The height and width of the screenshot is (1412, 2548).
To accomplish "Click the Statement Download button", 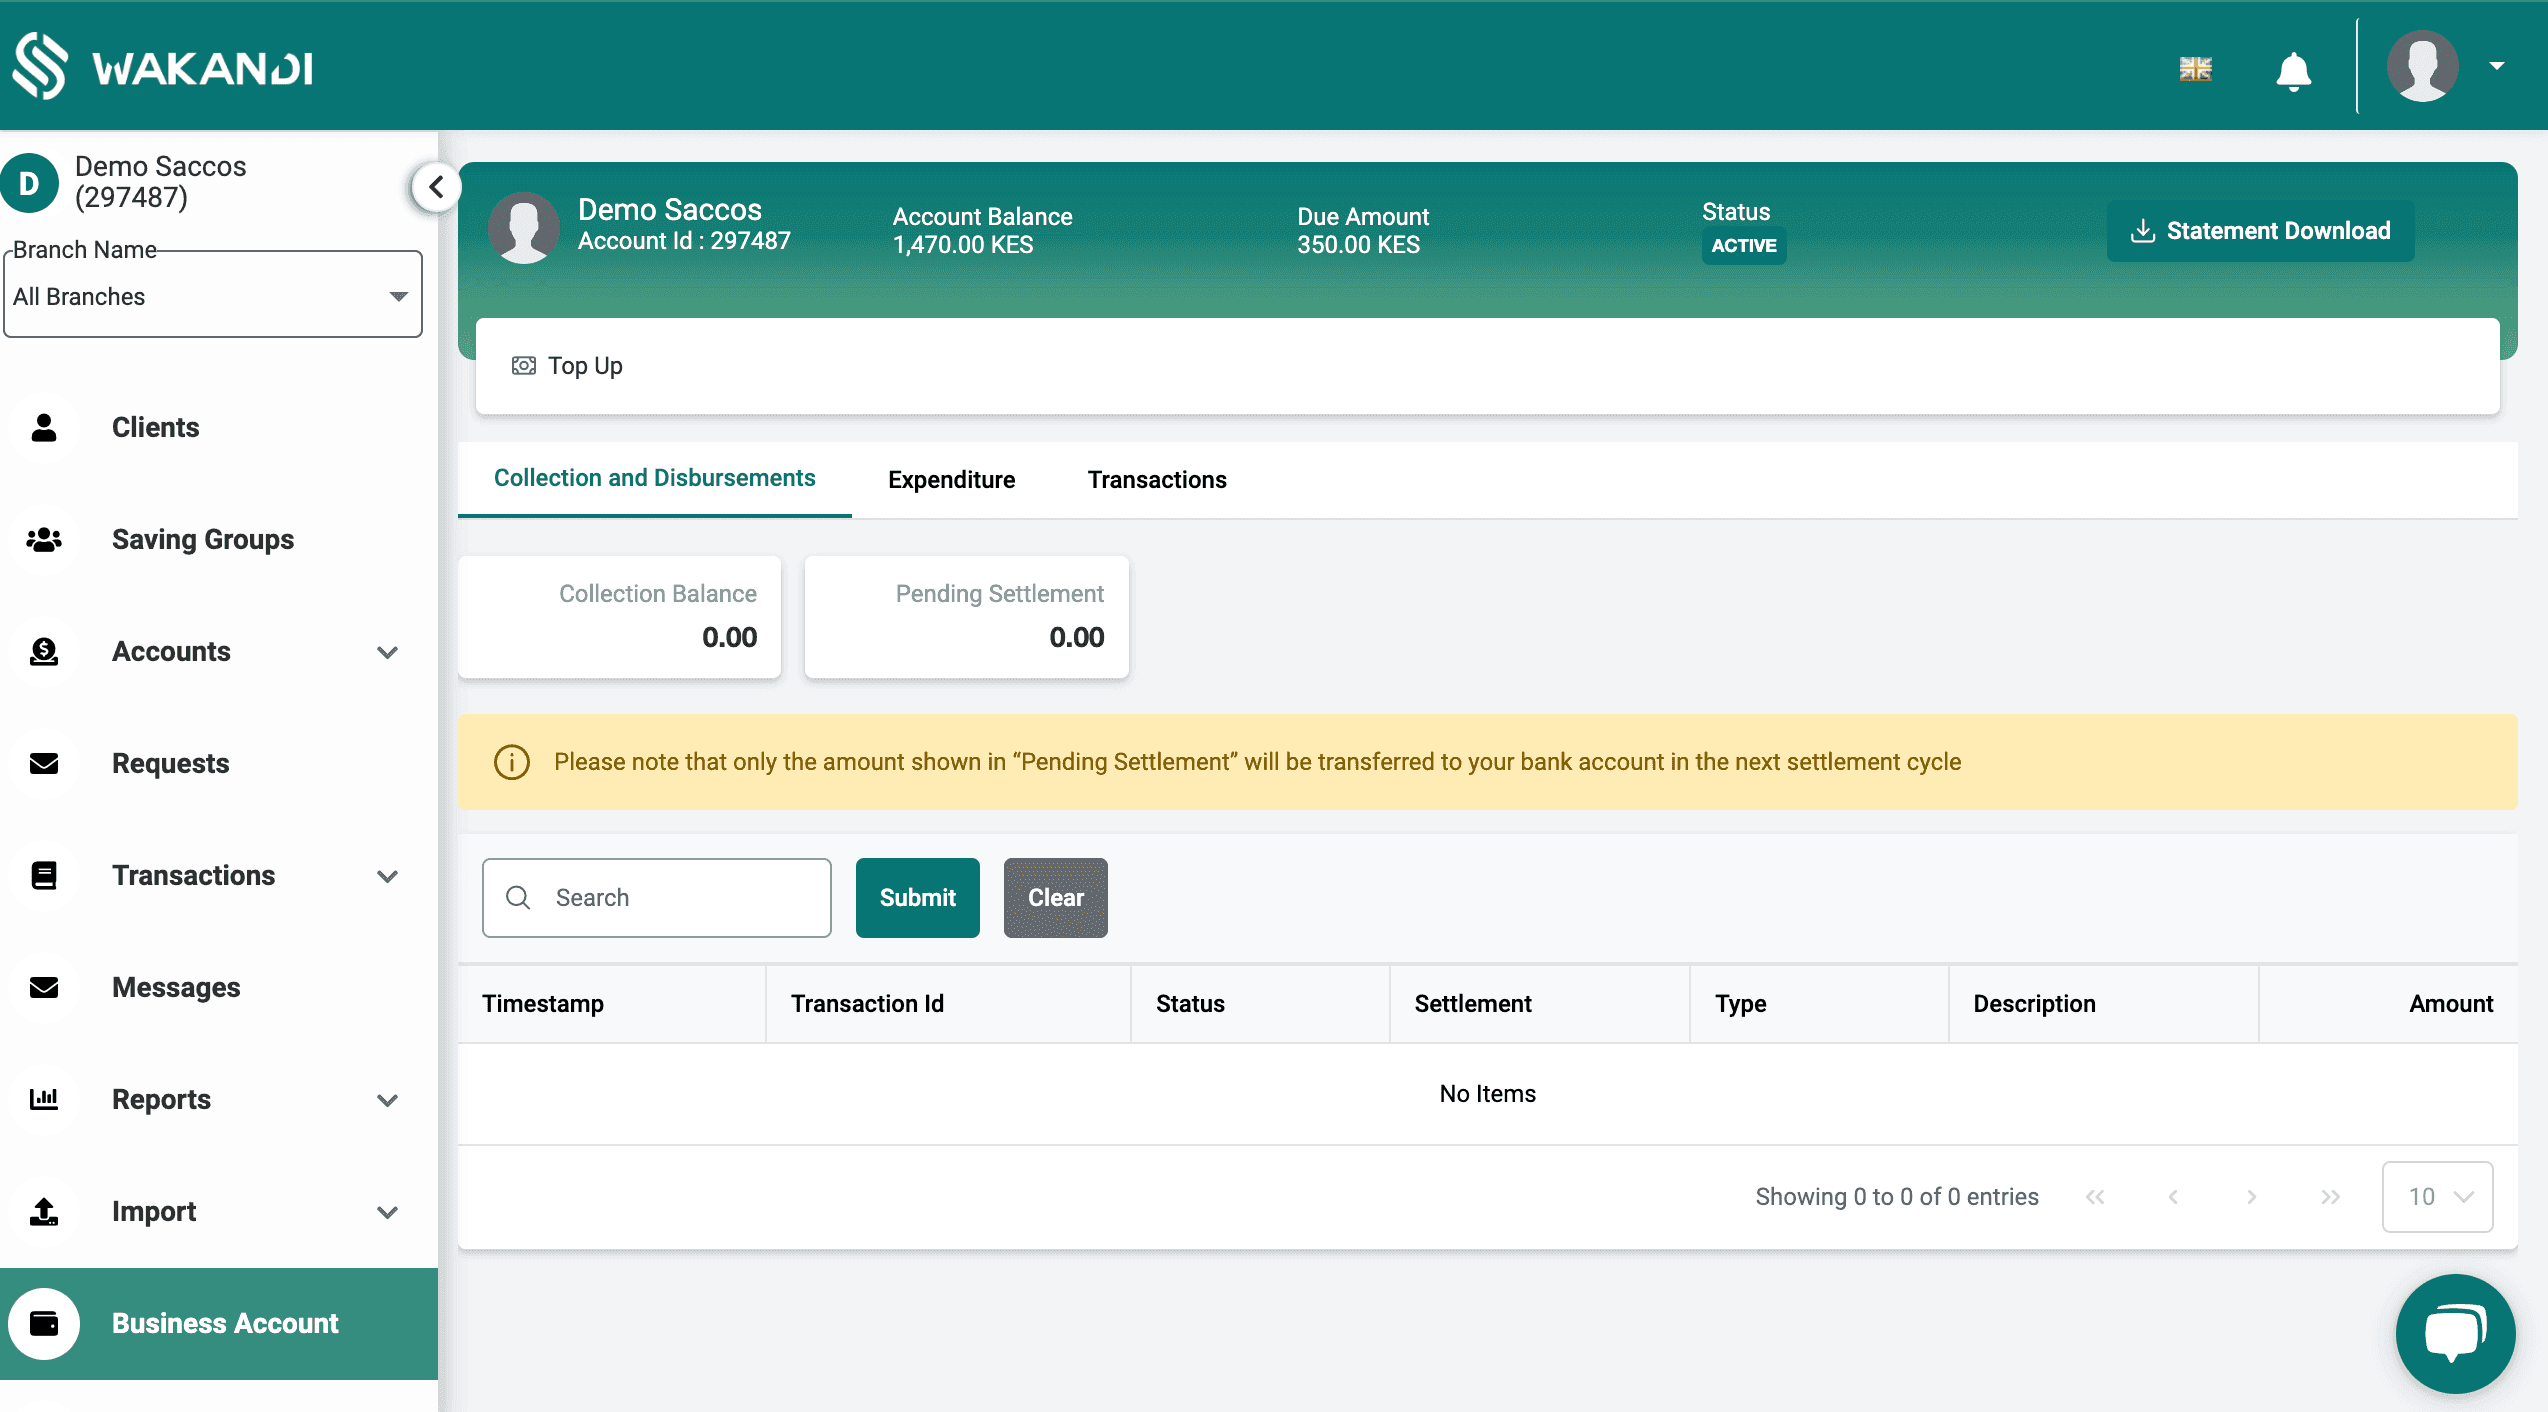I will [2260, 231].
